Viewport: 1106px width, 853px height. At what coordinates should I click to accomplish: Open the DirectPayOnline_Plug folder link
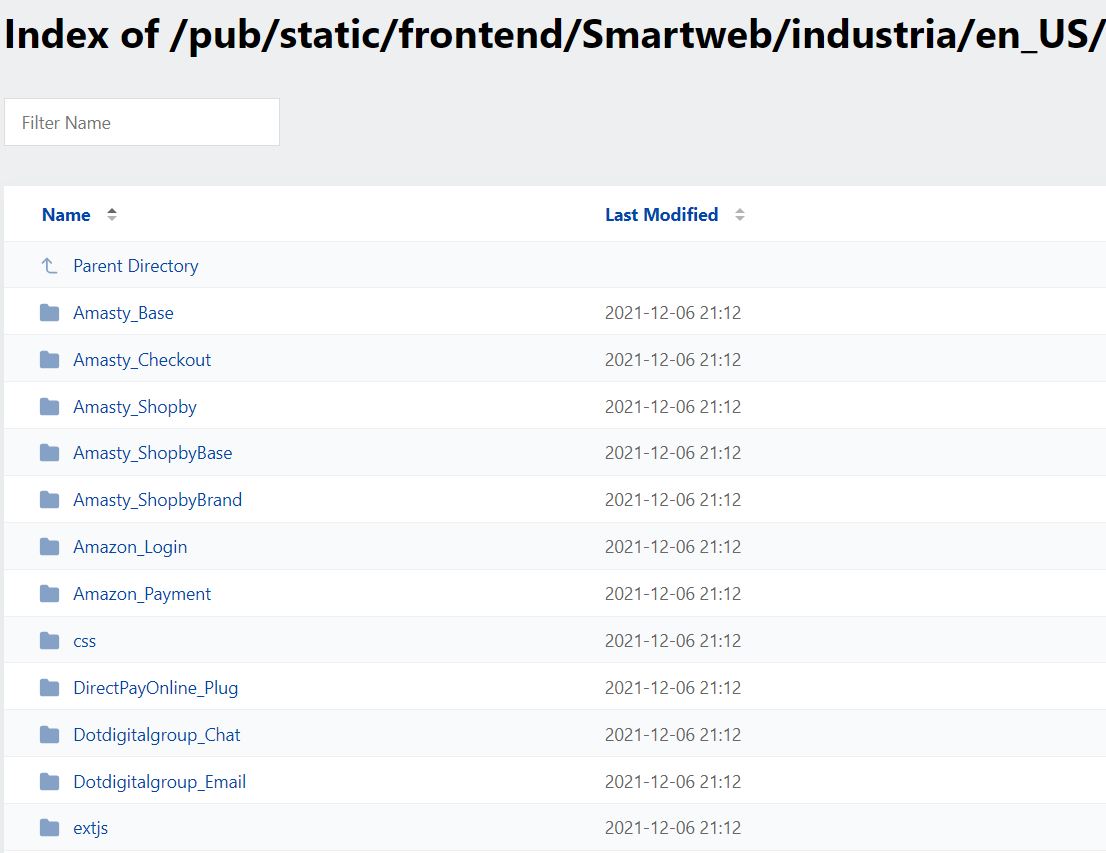[155, 688]
